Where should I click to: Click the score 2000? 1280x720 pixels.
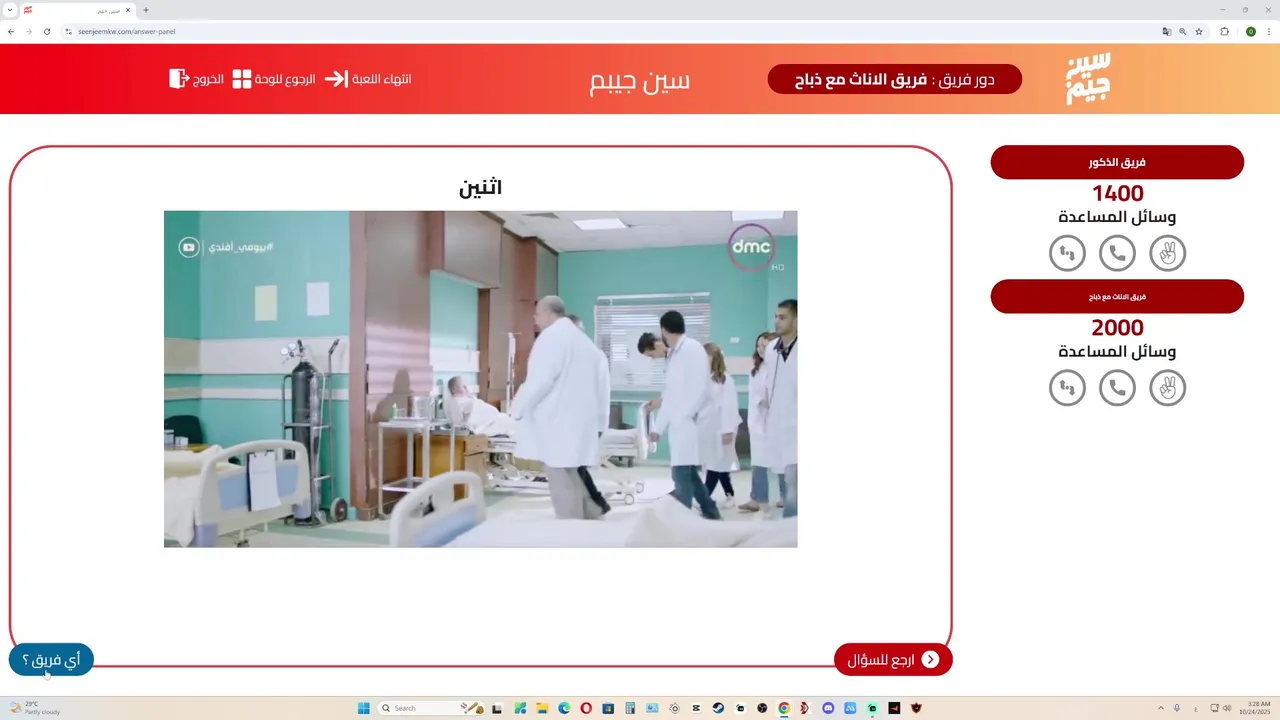(1117, 327)
